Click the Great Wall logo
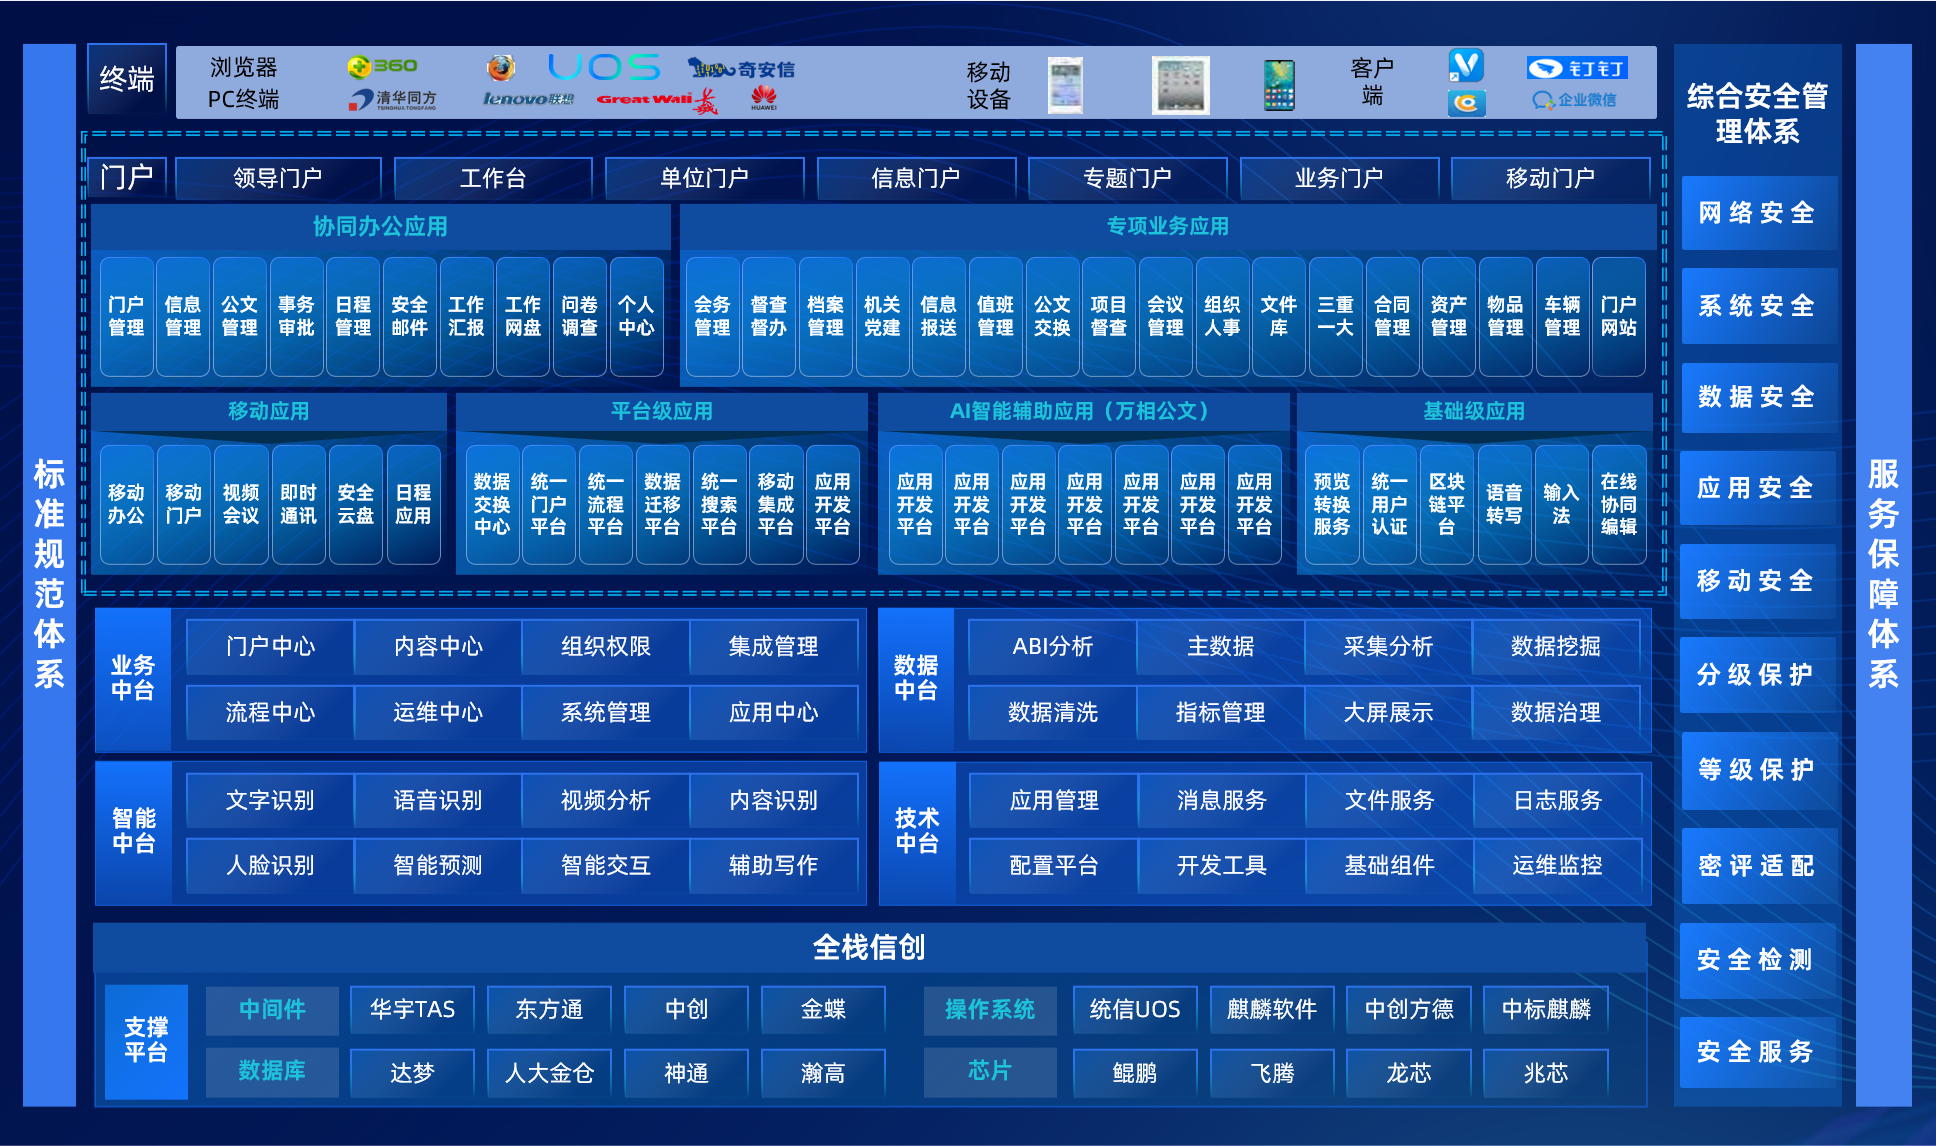Screen dimensions: 1936x1146 click(656, 99)
